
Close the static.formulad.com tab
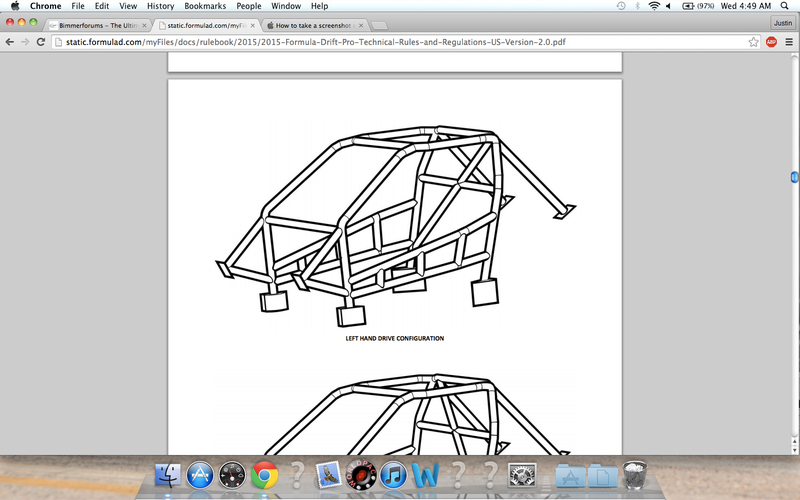[253, 26]
